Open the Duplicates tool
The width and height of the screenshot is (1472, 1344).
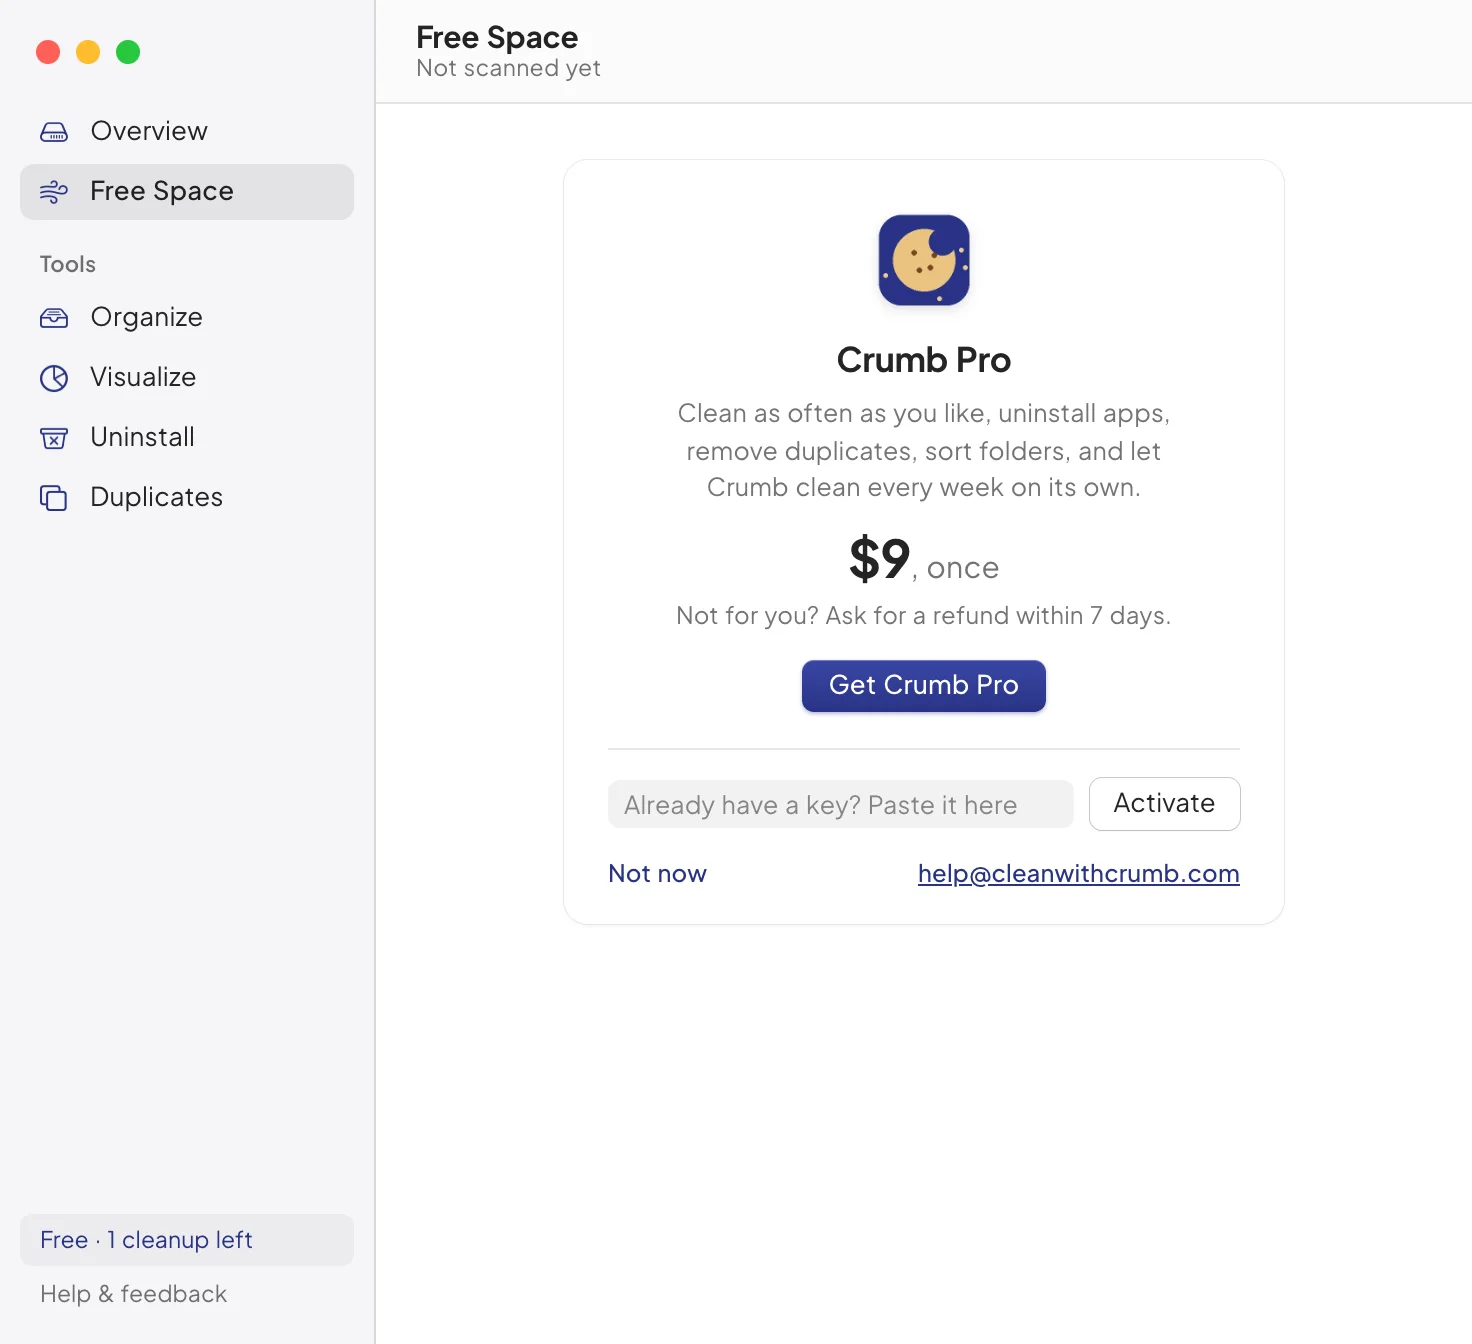point(187,497)
